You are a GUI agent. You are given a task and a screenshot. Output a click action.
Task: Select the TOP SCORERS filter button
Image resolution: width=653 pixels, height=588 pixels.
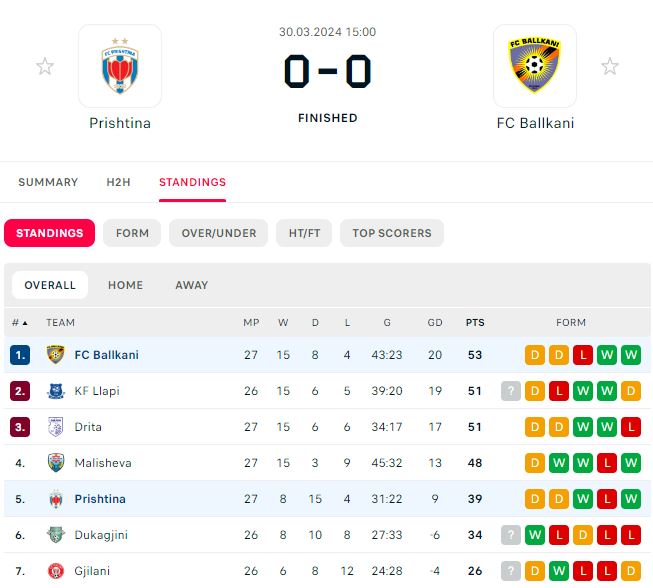point(392,233)
